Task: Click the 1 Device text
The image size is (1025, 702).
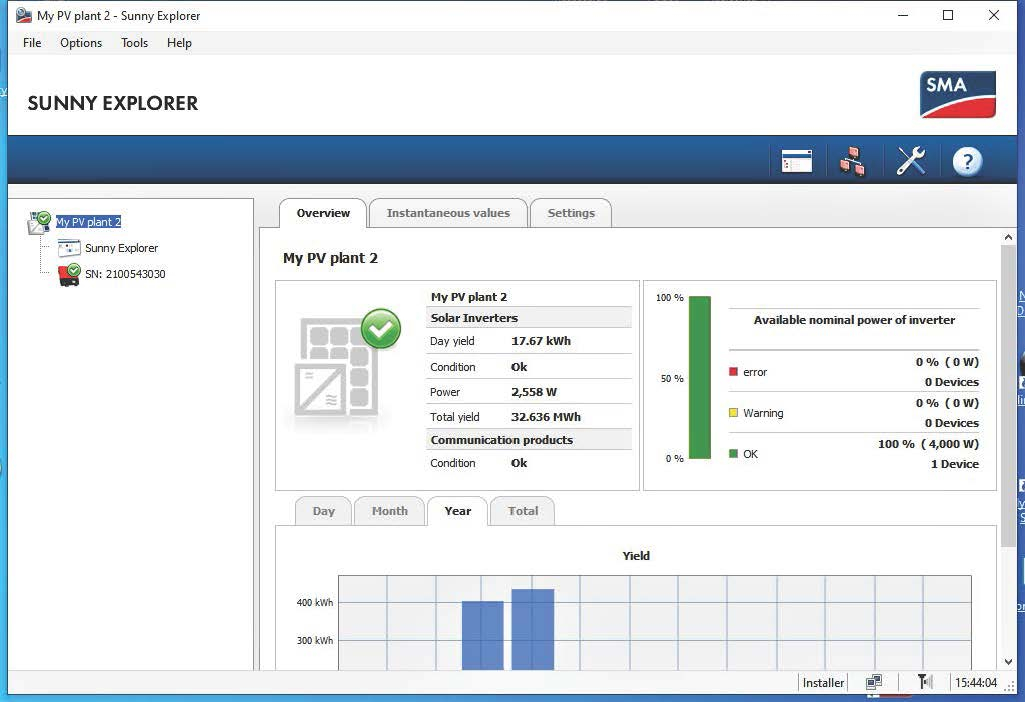Action: [954, 464]
